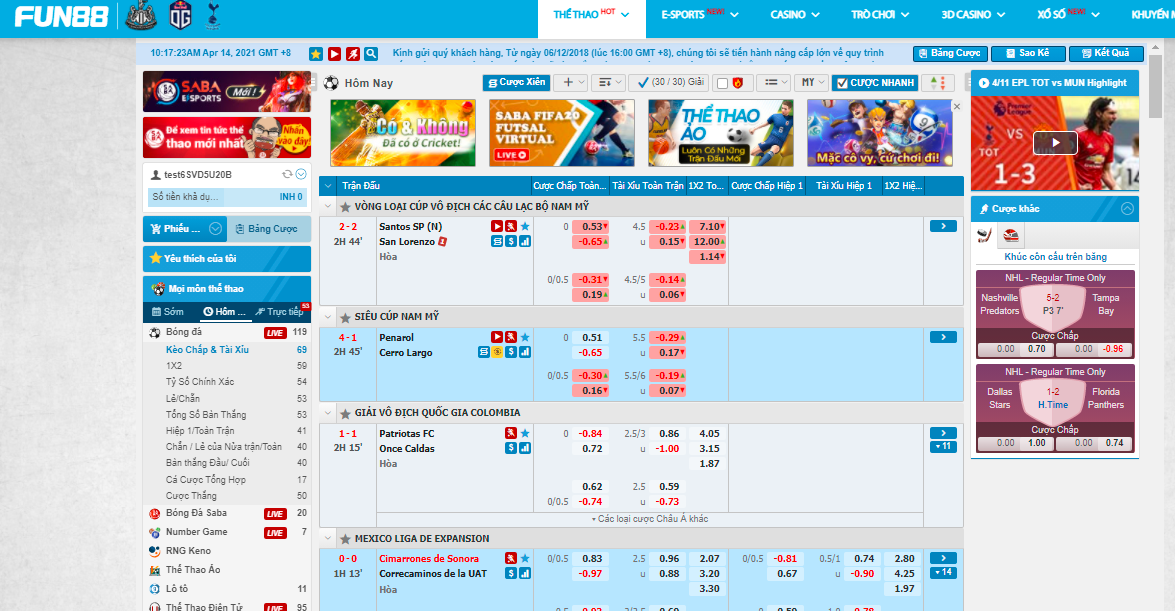Open Yêu thích của tôi favorites
Image resolution: width=1175 pixels, height=611 pixels.
227,259
